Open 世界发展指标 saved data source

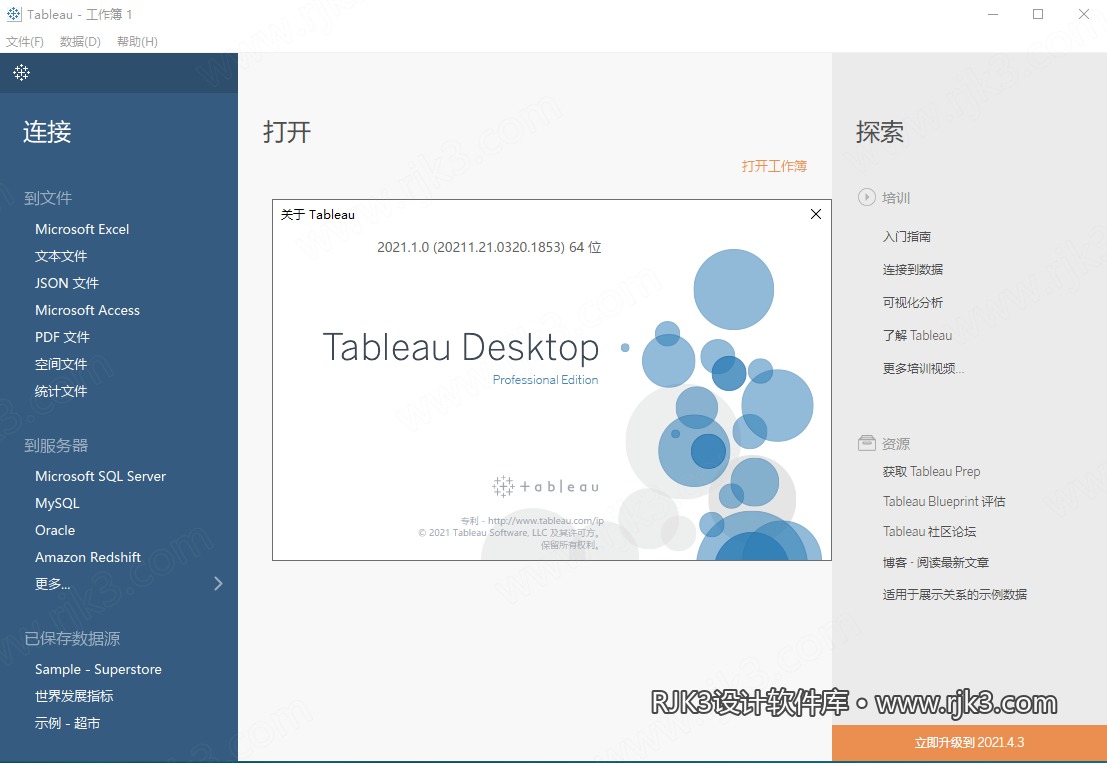(x=74, y=696)
